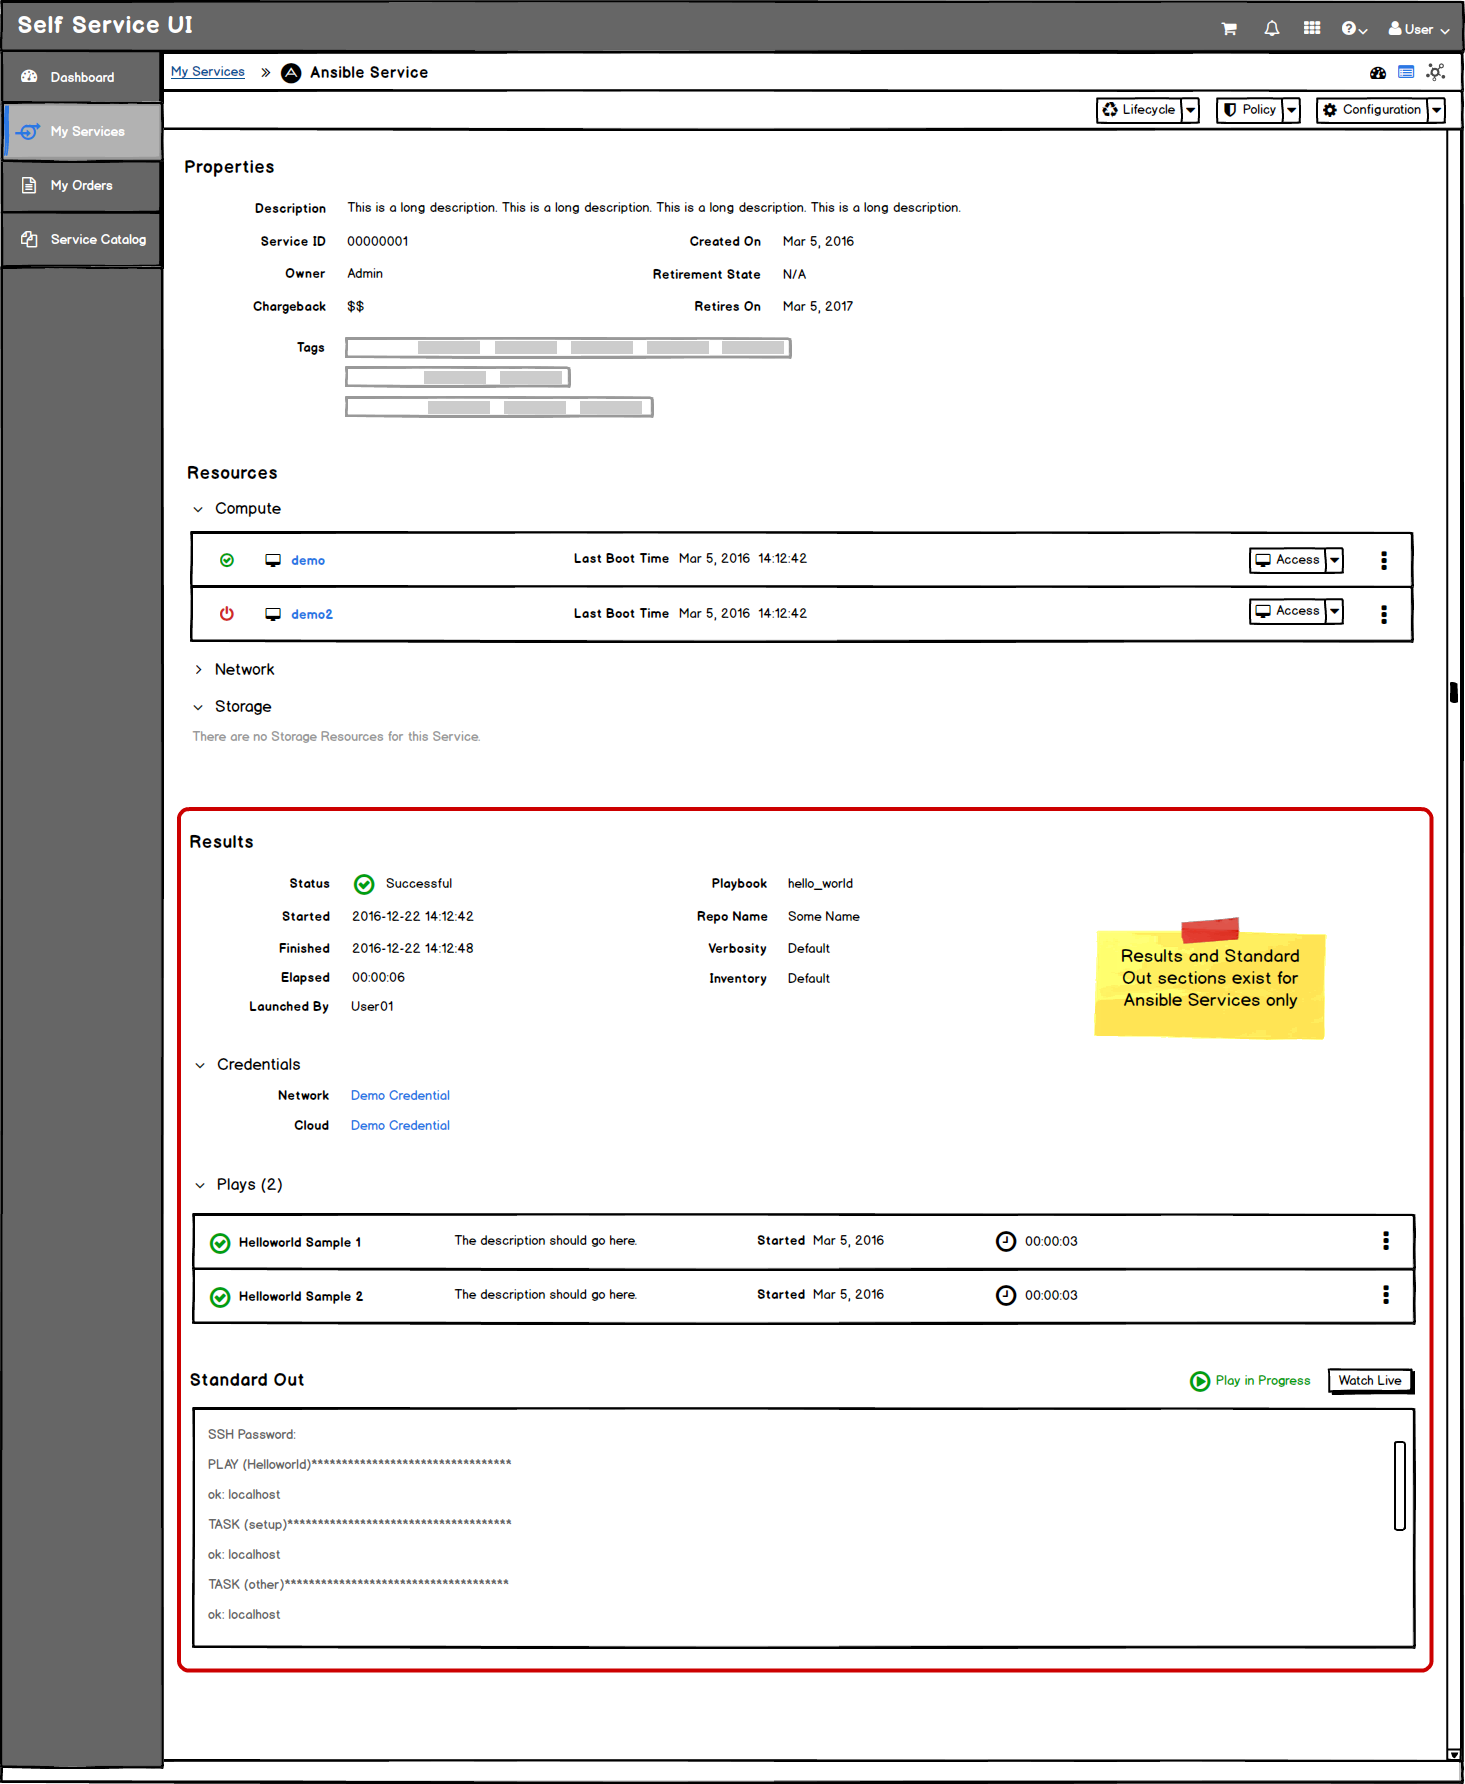
Task: Click clock icon on Helloworld Sample 1 row
Action: (x=1006, y=1241)
